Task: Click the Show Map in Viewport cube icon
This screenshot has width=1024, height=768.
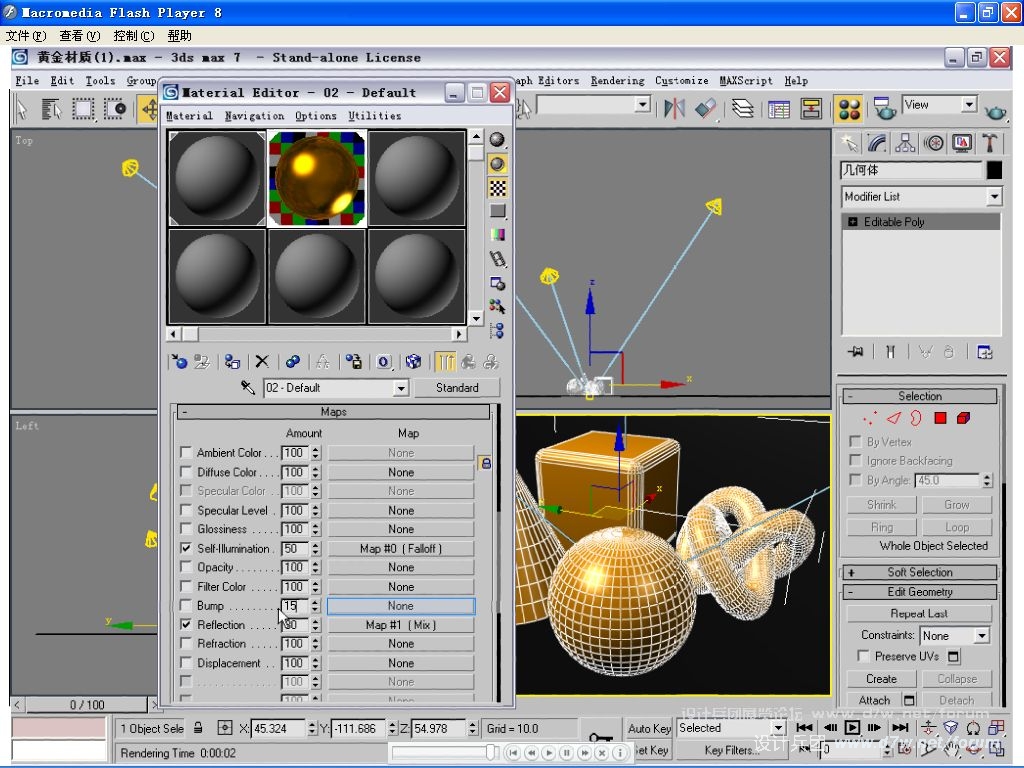Action: pos(413,362)
